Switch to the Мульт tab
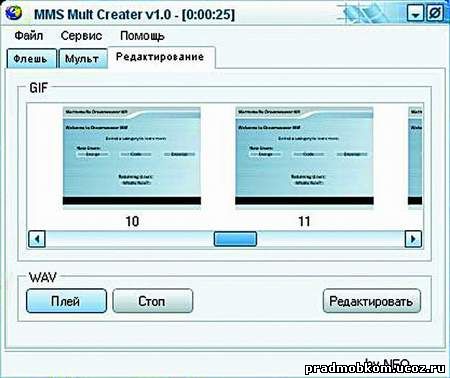Screen dimensions: 450x378 coord(83,59)
